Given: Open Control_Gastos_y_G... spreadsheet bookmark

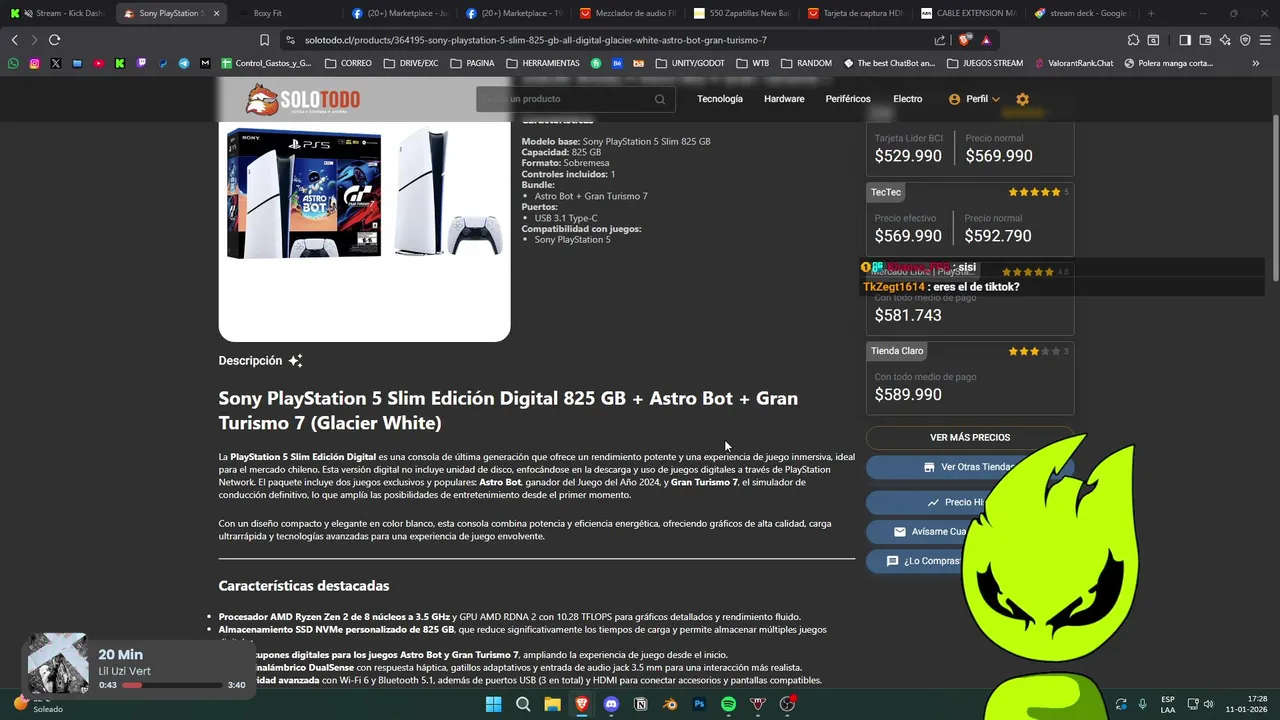Looking at the screenshot, I should point(266,63).
